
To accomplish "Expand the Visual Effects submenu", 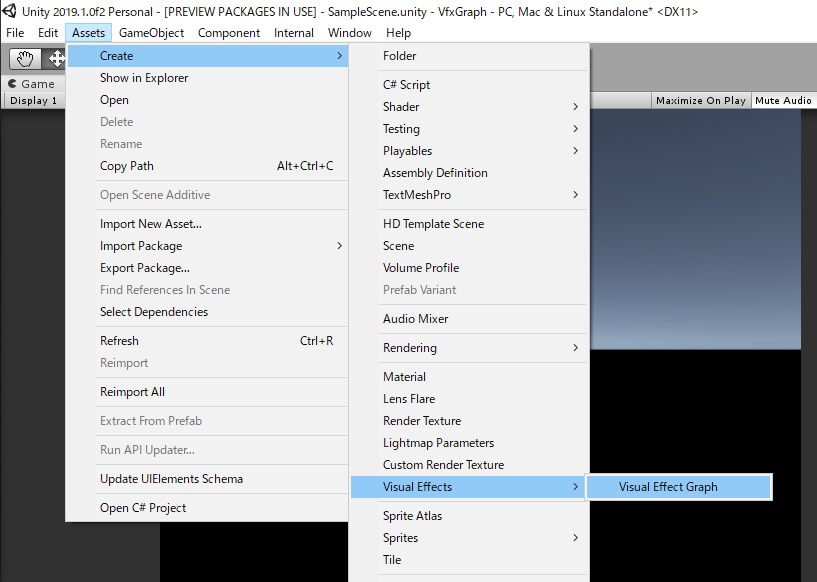I will pyautogui.click(x=470, y=487).
